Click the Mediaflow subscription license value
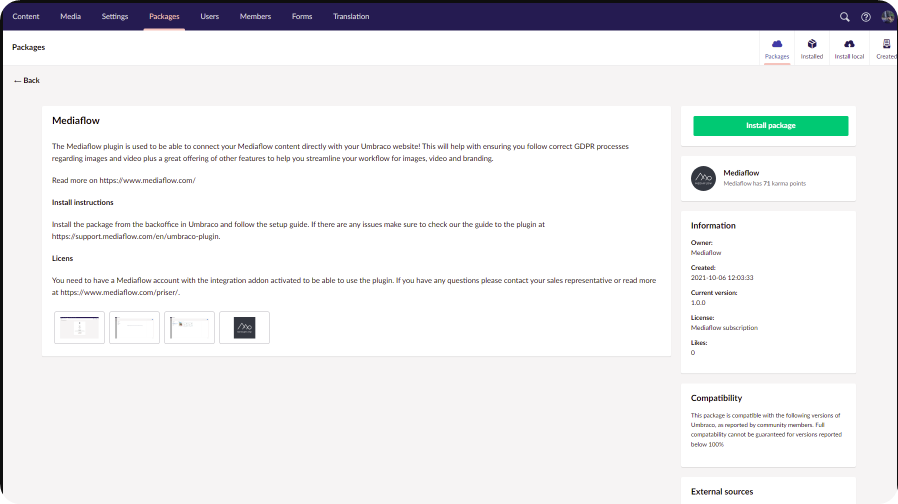Image resolution: width=898 pixels, height=504 pixels. click(724, 328)
